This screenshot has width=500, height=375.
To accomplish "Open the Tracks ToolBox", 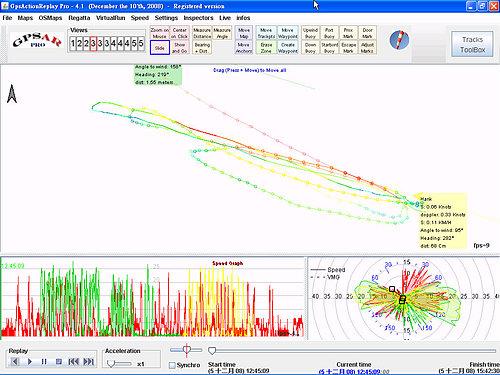I will (x=472, y=44).
